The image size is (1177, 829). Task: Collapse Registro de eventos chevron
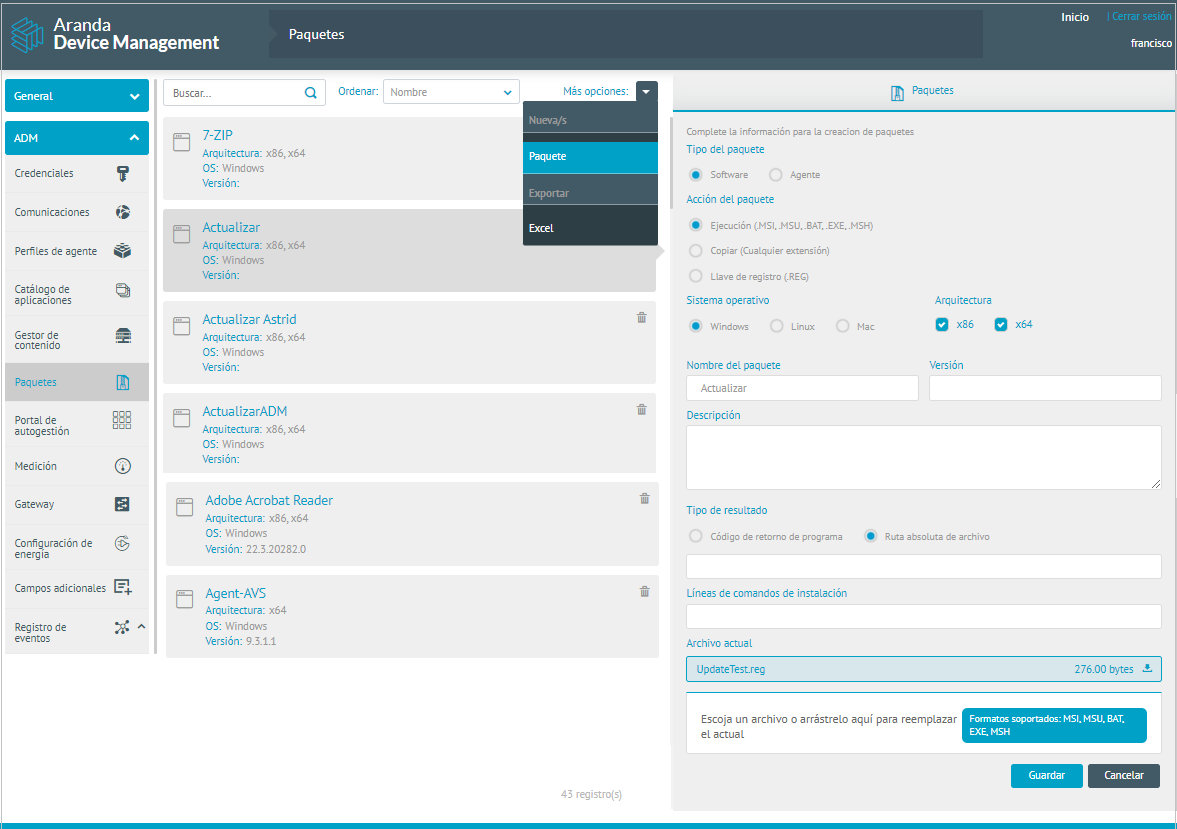[x=141, y=626]
